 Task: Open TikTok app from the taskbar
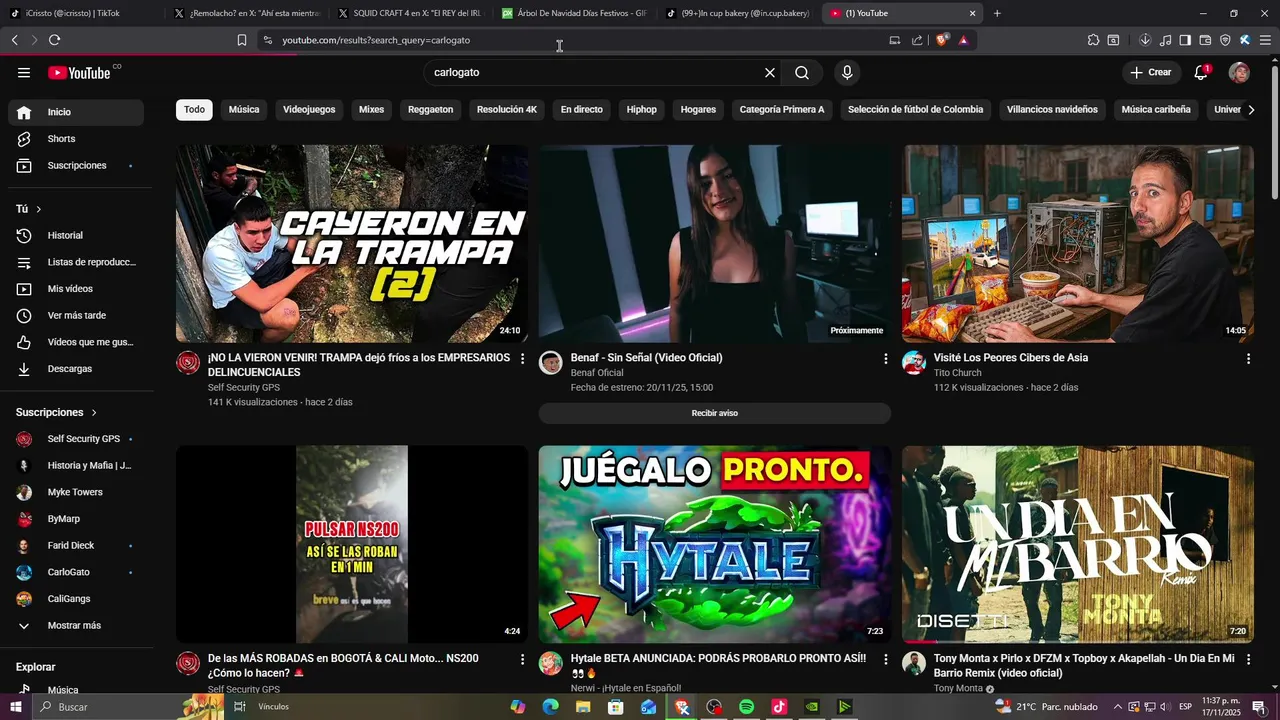click(x=779, y=707)
